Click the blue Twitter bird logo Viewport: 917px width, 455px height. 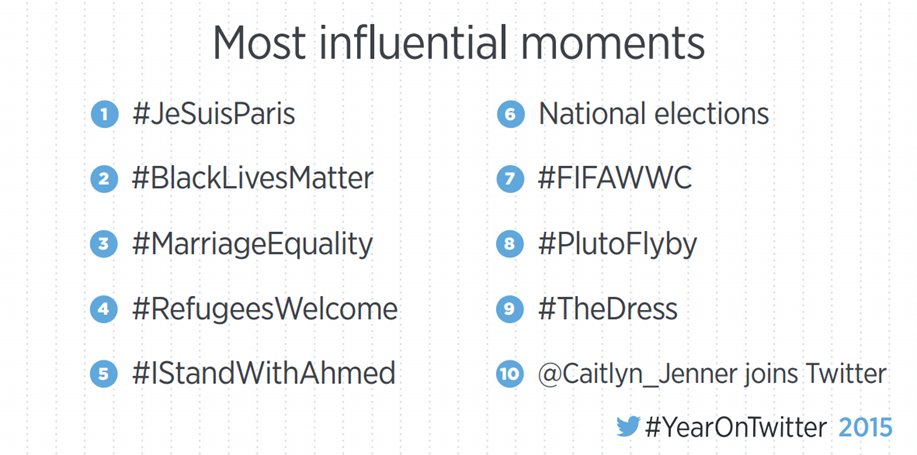click(x=627, y=427)
